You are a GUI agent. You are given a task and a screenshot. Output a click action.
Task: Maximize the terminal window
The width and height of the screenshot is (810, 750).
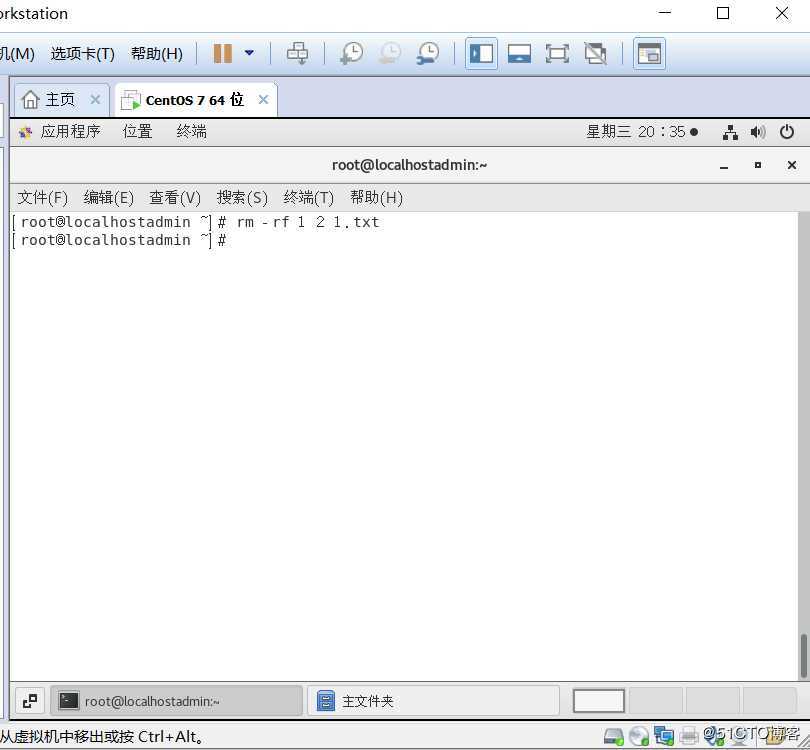click(x=758, y=165)
